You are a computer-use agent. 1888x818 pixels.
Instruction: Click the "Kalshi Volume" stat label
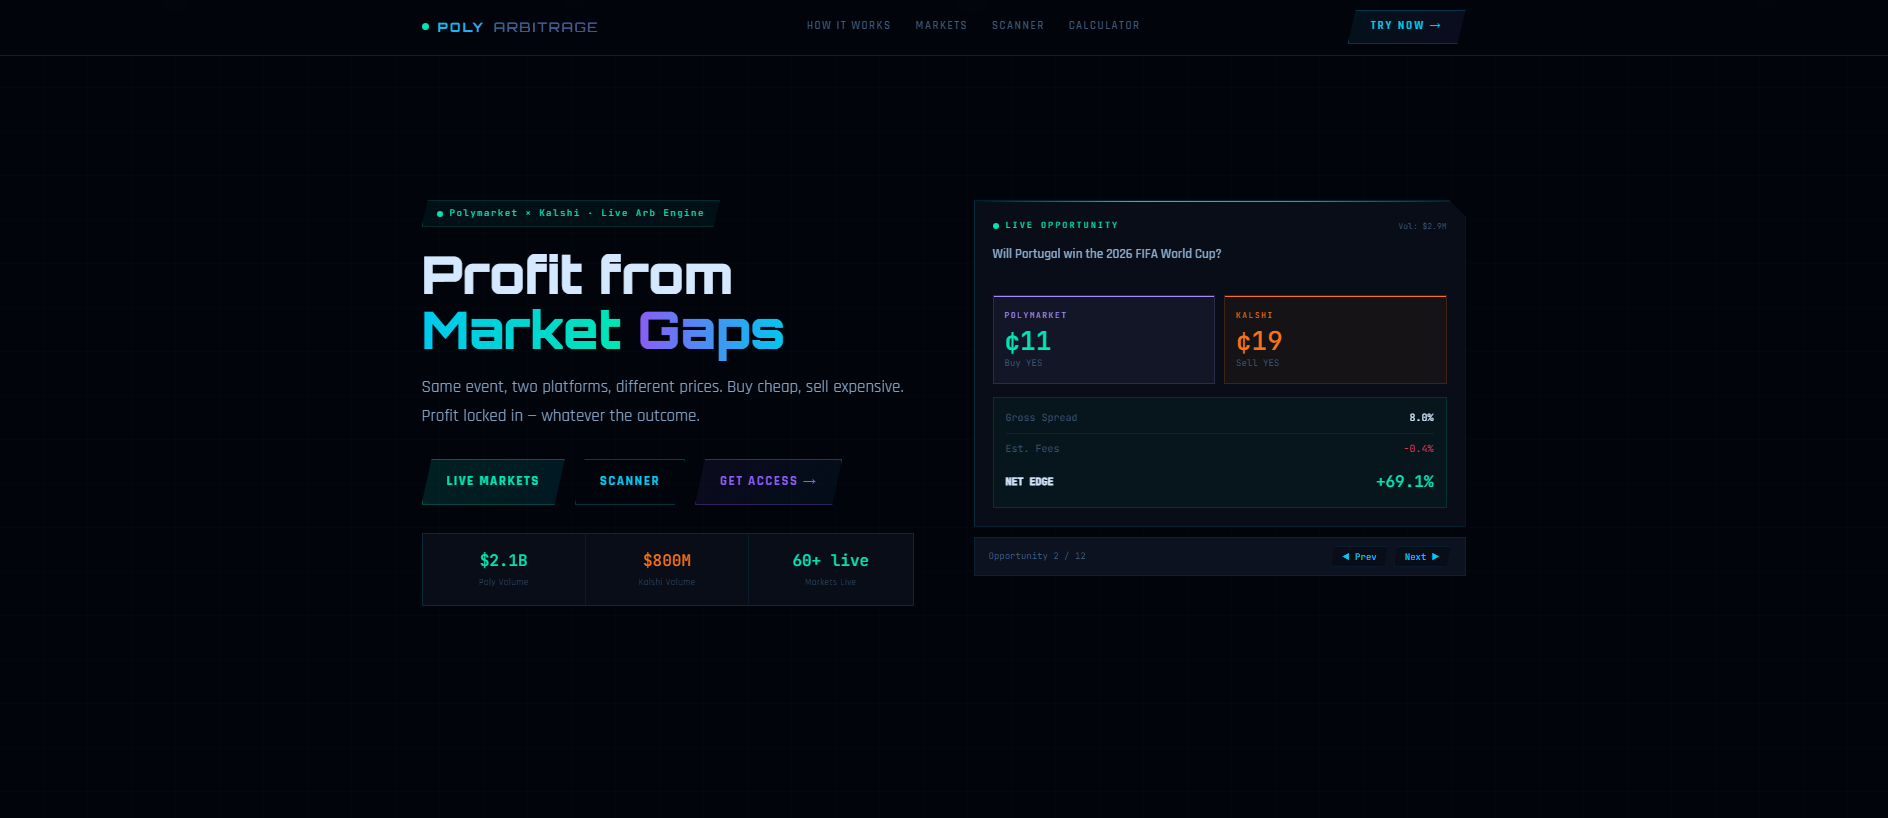point(667,582)
